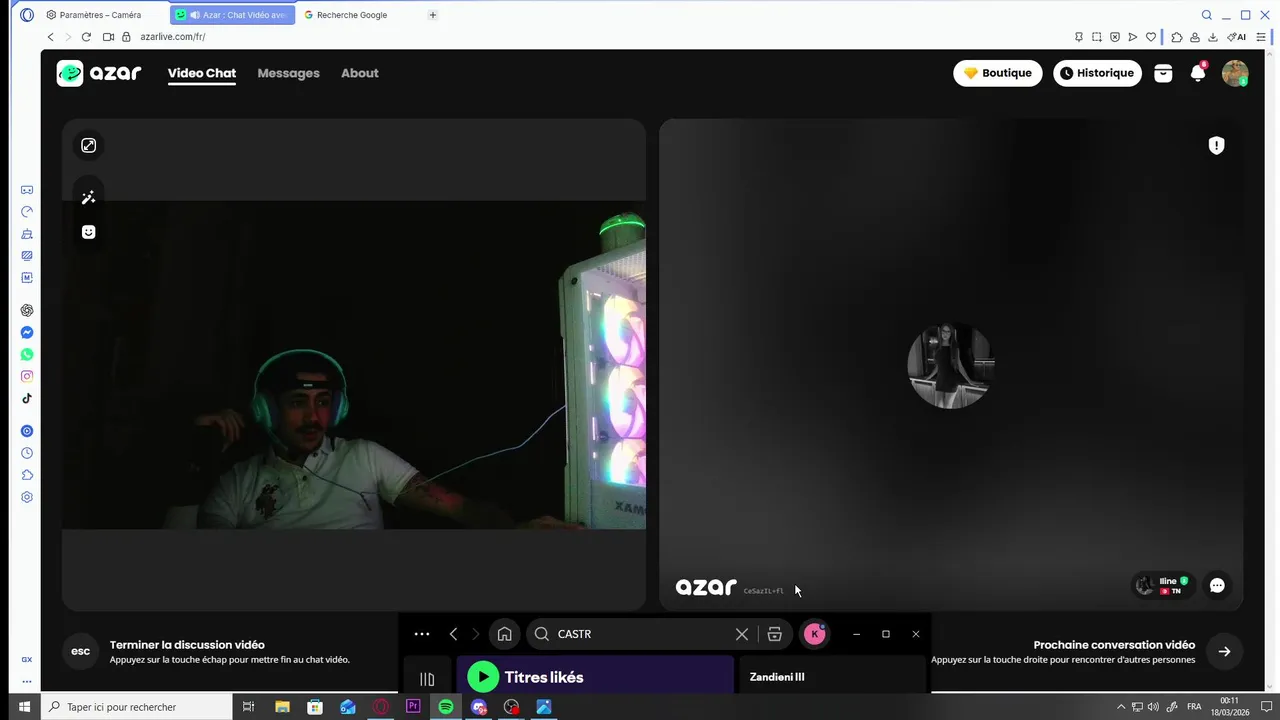This screenshot has height=720, width=1280.
Task: Click the Iline user badge
Action: click(1162, 586)
